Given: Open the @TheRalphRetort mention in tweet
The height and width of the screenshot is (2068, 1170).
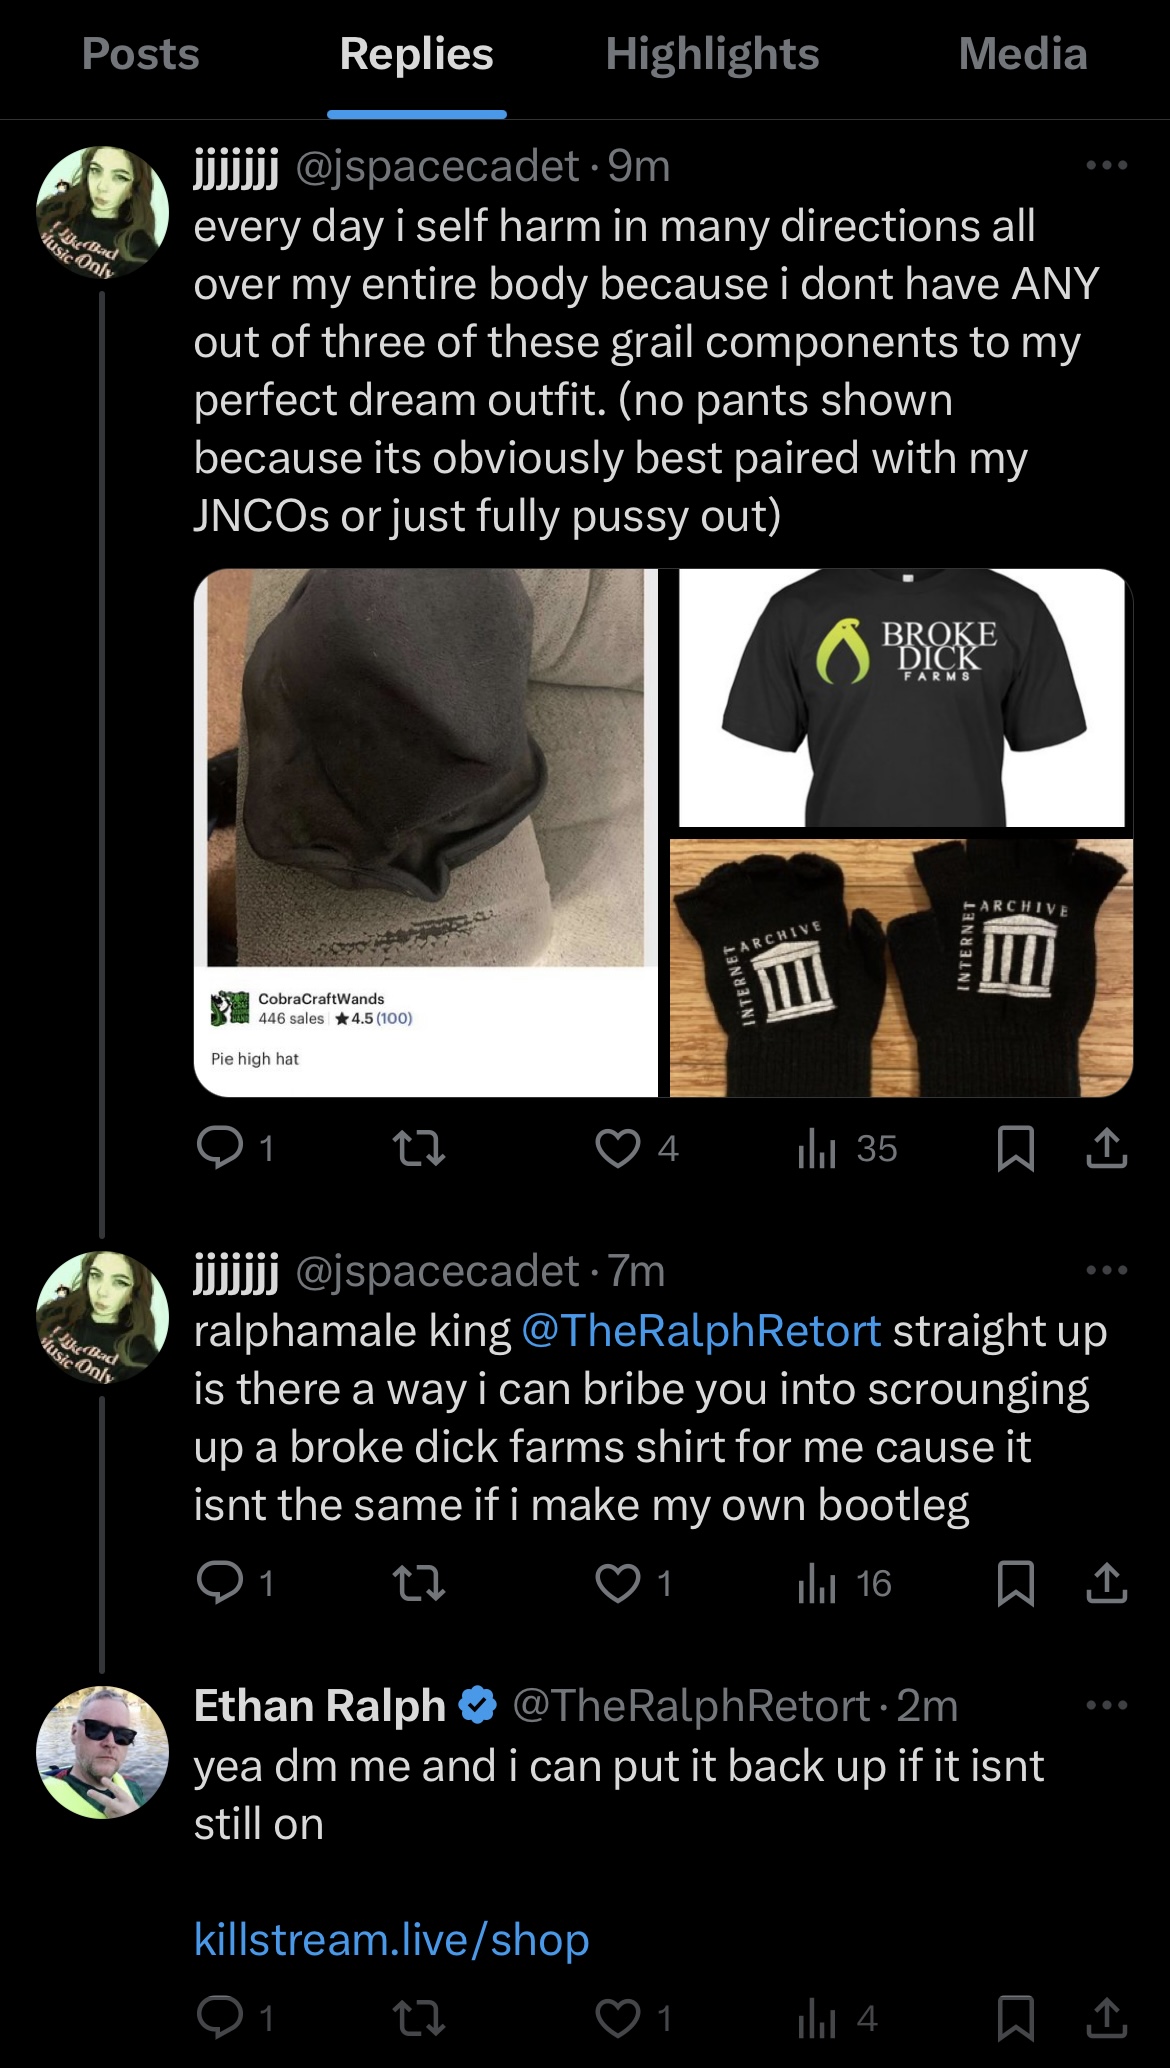Looking at the screenshot, I should tap(701, 1330).
